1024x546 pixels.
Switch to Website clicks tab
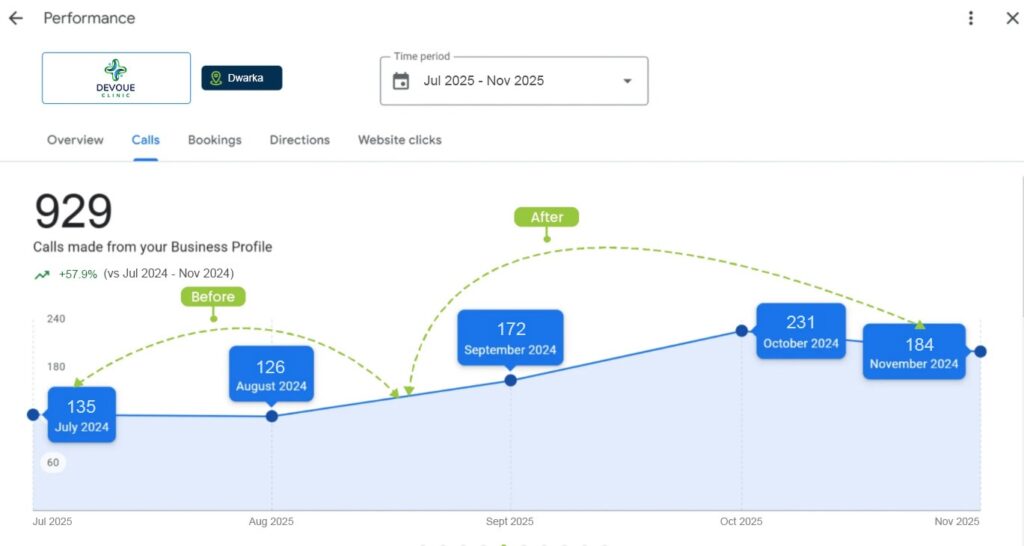pyautogui.click(x=400, y=140)
